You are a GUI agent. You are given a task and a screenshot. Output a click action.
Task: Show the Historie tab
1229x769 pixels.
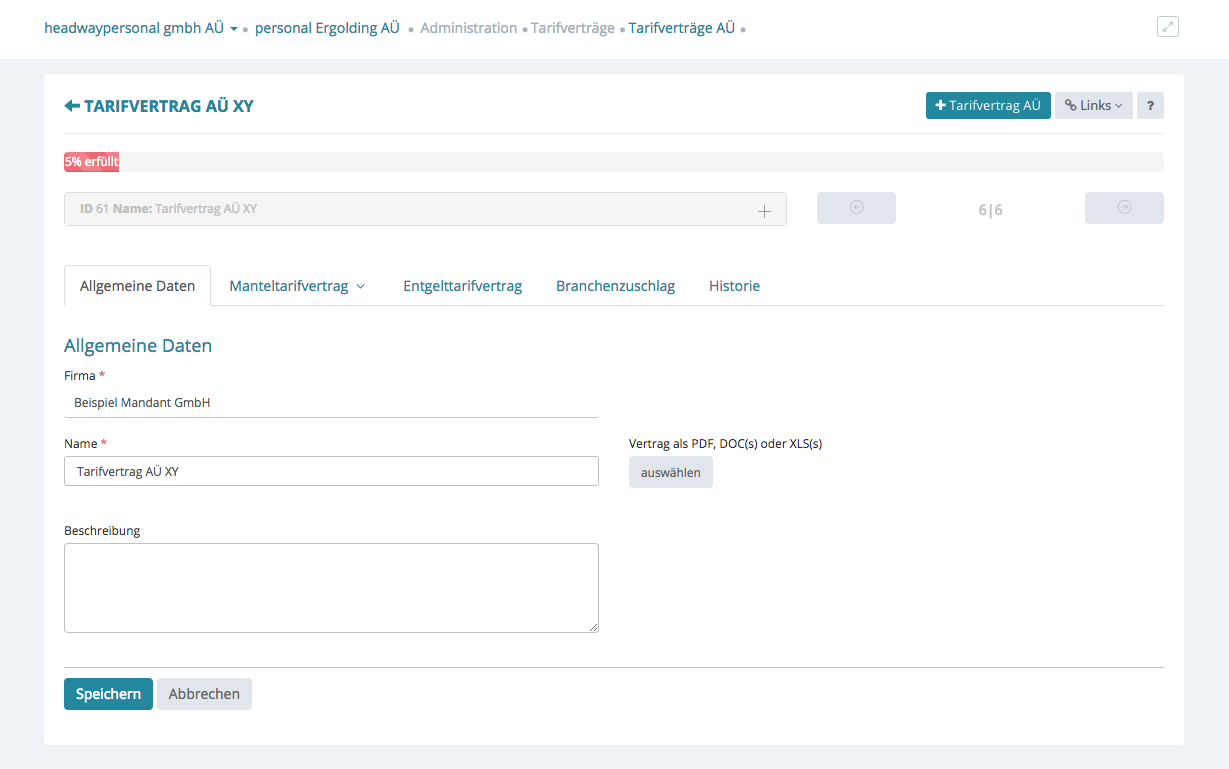[x=734, y=286]
